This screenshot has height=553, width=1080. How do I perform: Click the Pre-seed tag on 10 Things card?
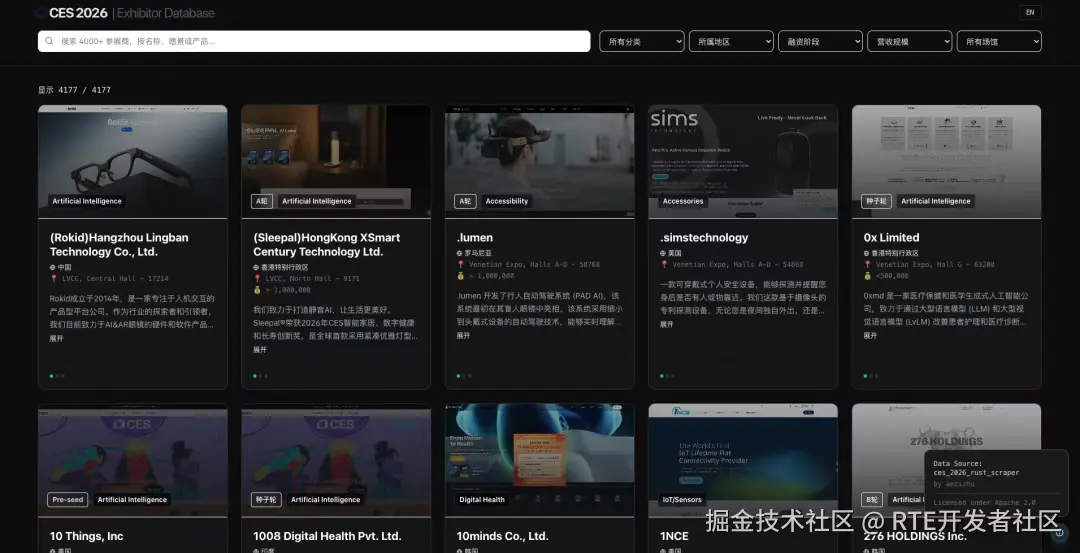(x=68, y=499)
